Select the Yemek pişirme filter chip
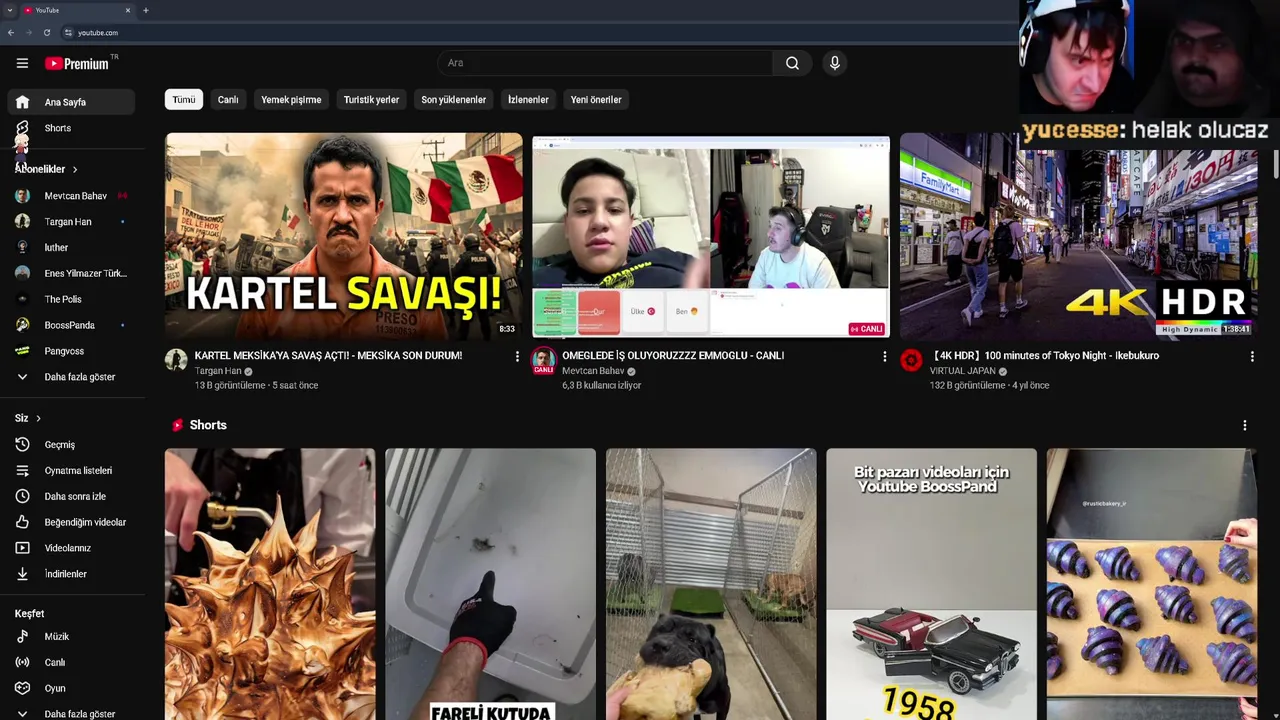 point(291,100)
